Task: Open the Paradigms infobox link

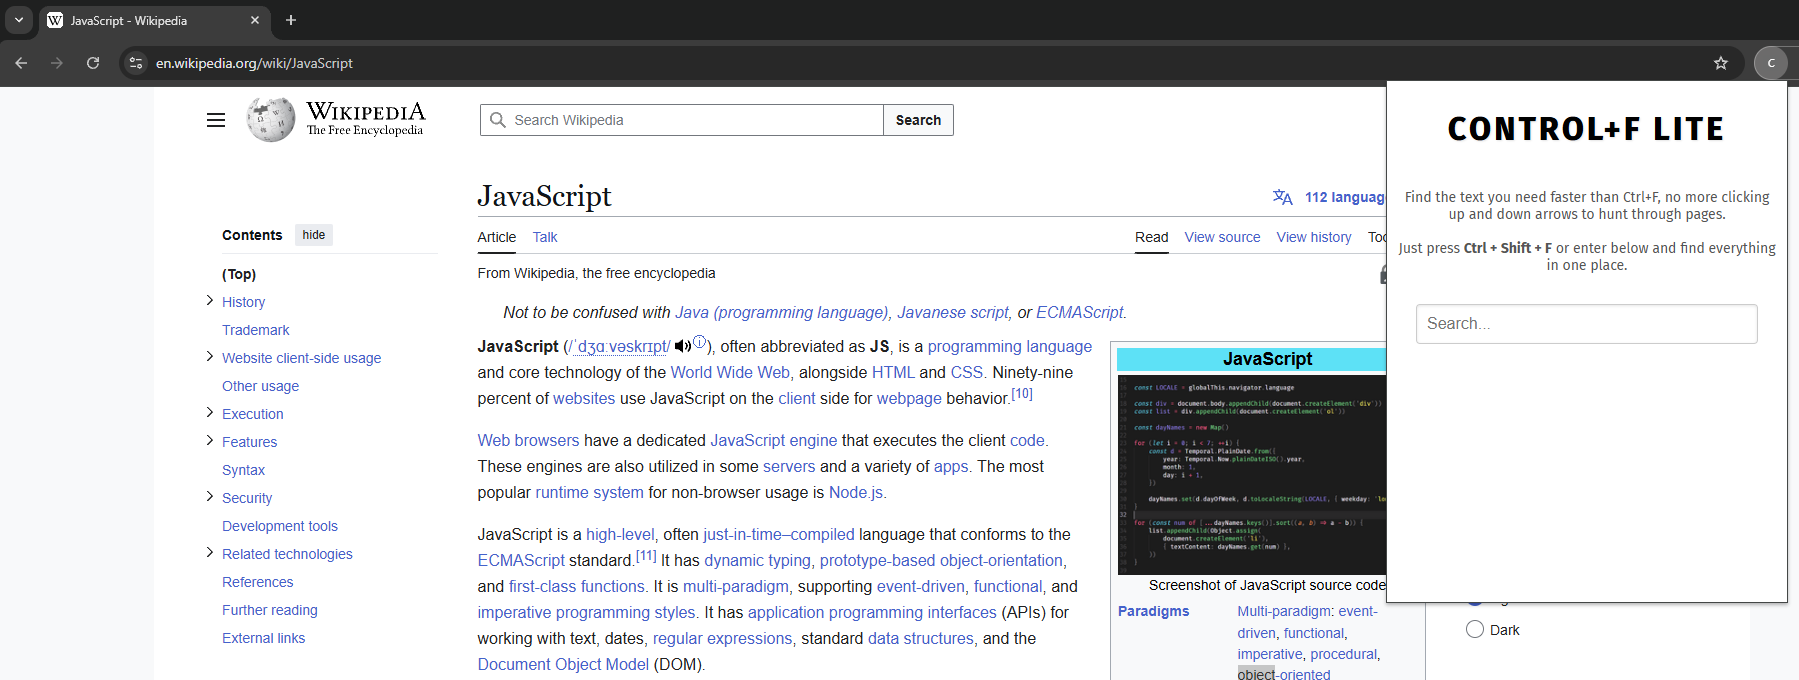Action: [1154, 611]
